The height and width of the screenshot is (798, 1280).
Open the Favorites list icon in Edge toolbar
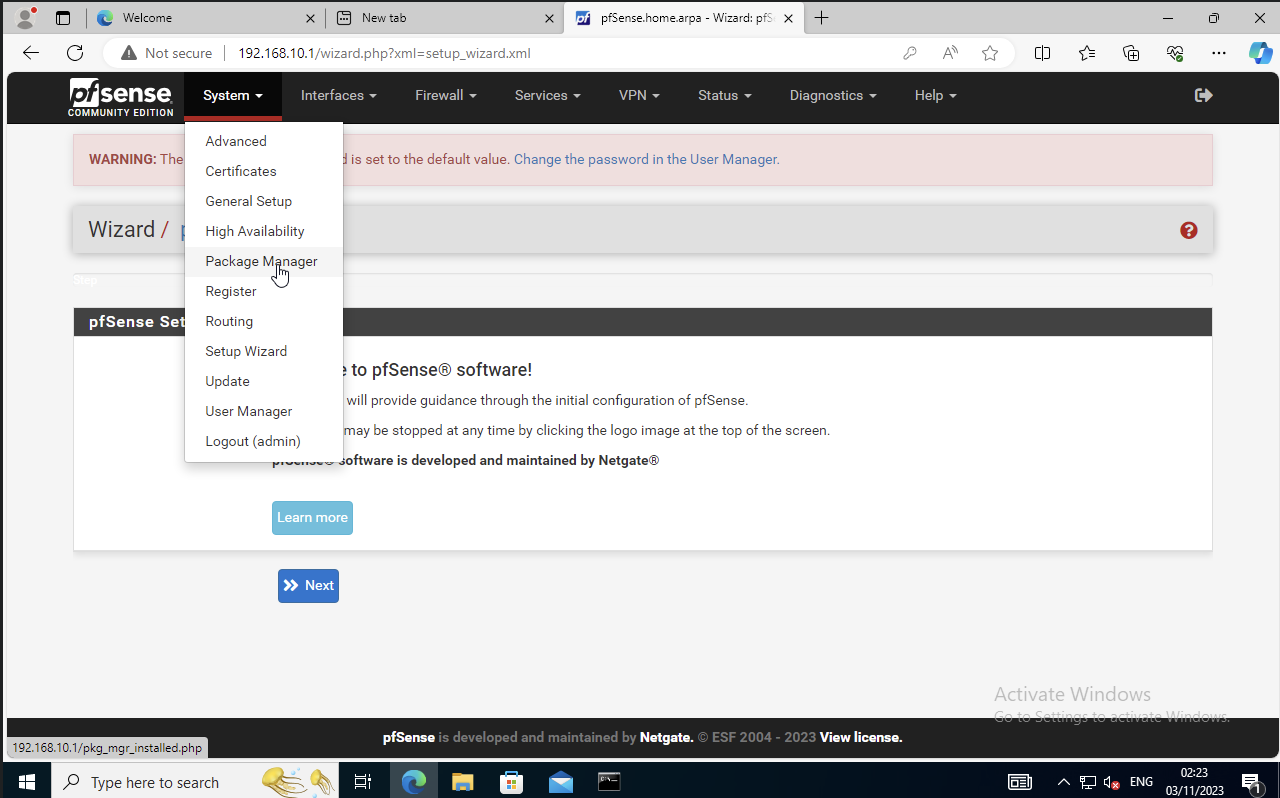pos(1087,53)
